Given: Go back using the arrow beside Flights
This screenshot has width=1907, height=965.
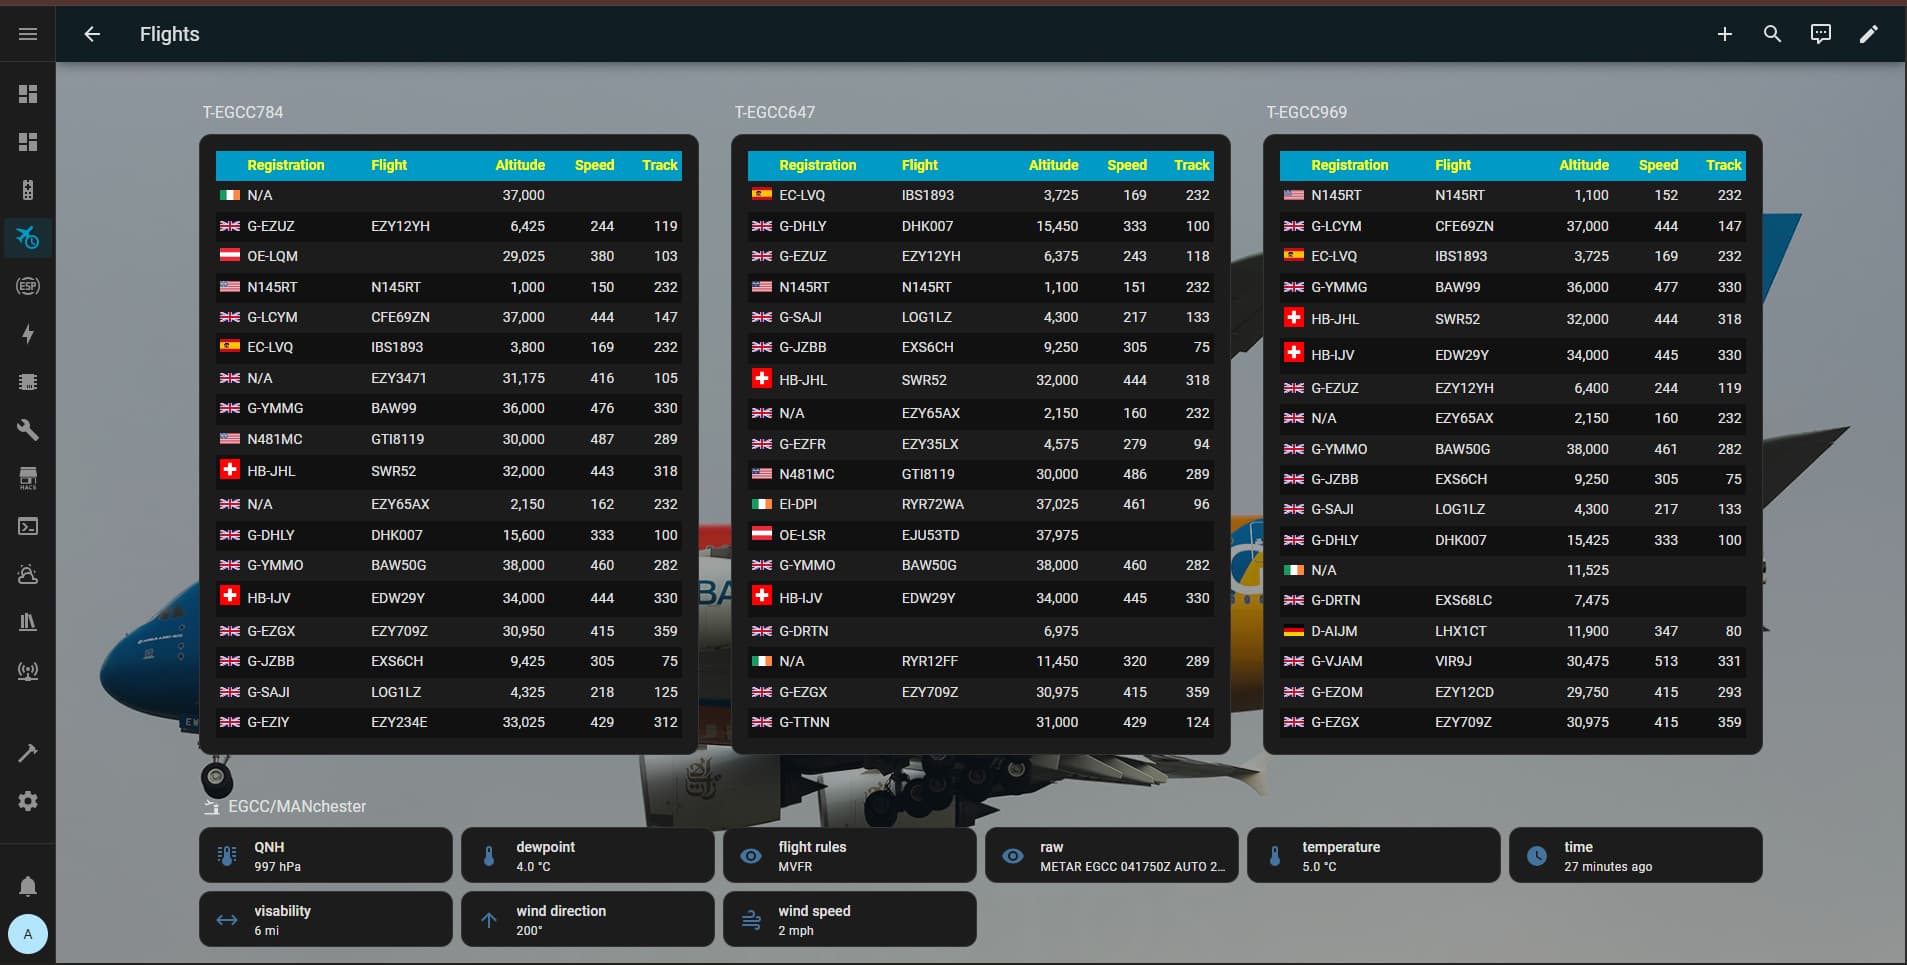Looking at the screenshot, I should pos(92,34).
